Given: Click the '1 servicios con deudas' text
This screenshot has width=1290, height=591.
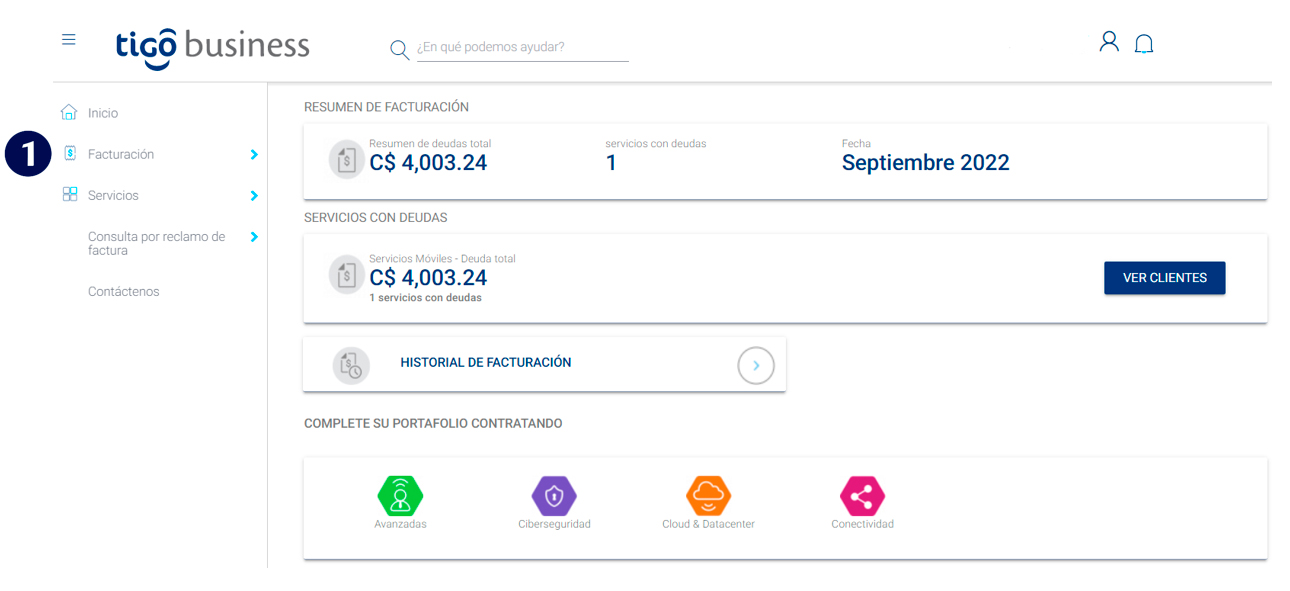Looking at the screenshot, I should pos(425,297).
